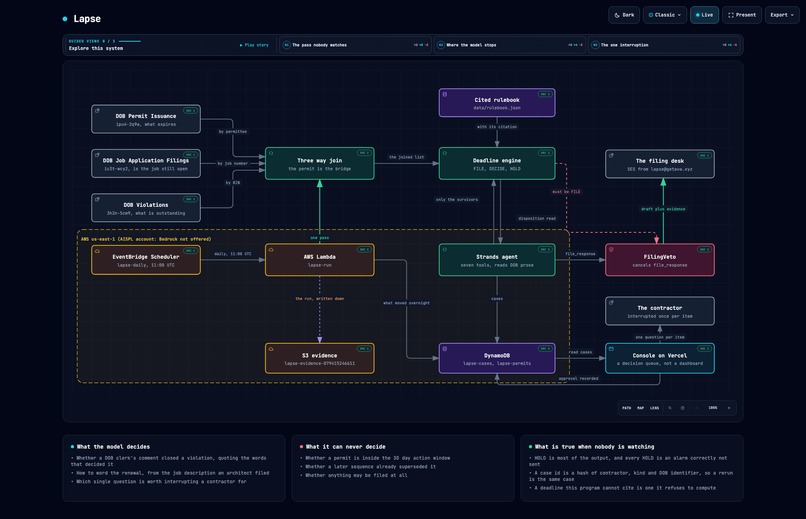Screen dimensions: 806x519
Task: Click the AWS us-east-1 group label
Action: point(146,239)
